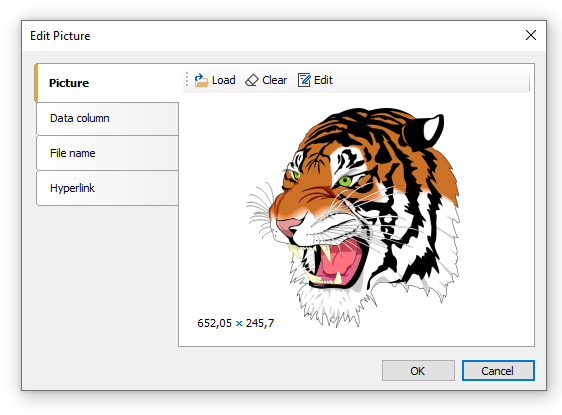The image size is (562, 415).
Task: Click the picture size text 652,05 × 245,7
Action: coord(235,323)
